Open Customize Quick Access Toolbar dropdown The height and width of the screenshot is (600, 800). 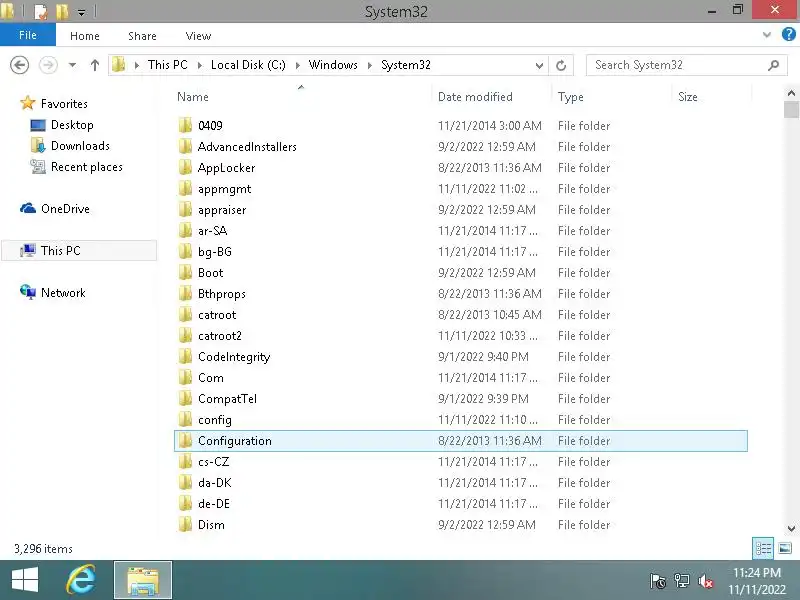point(82,12)
